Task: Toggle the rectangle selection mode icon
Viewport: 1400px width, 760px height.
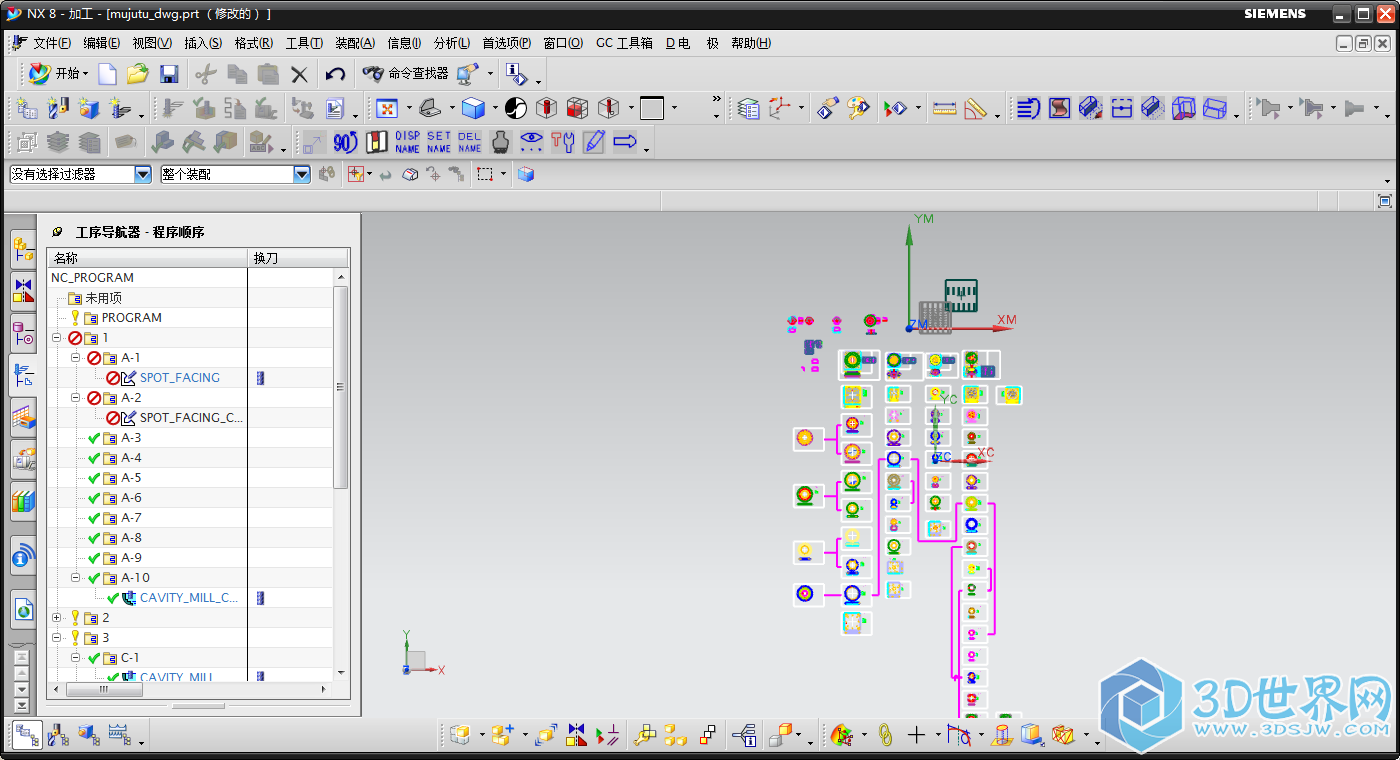Action: [x=485, y=174]
